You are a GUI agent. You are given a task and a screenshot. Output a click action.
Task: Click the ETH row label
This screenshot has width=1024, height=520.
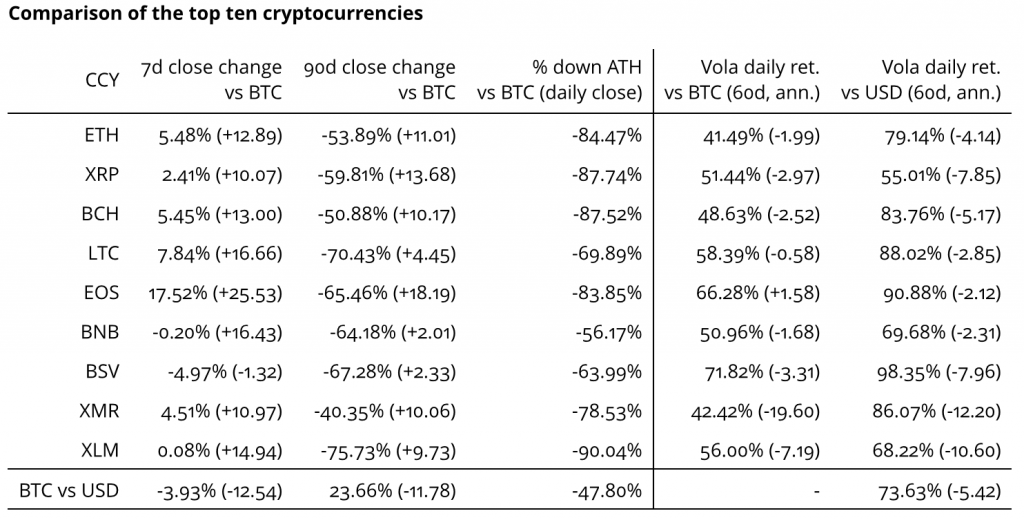pyautogui.click(x=103, y=135)
